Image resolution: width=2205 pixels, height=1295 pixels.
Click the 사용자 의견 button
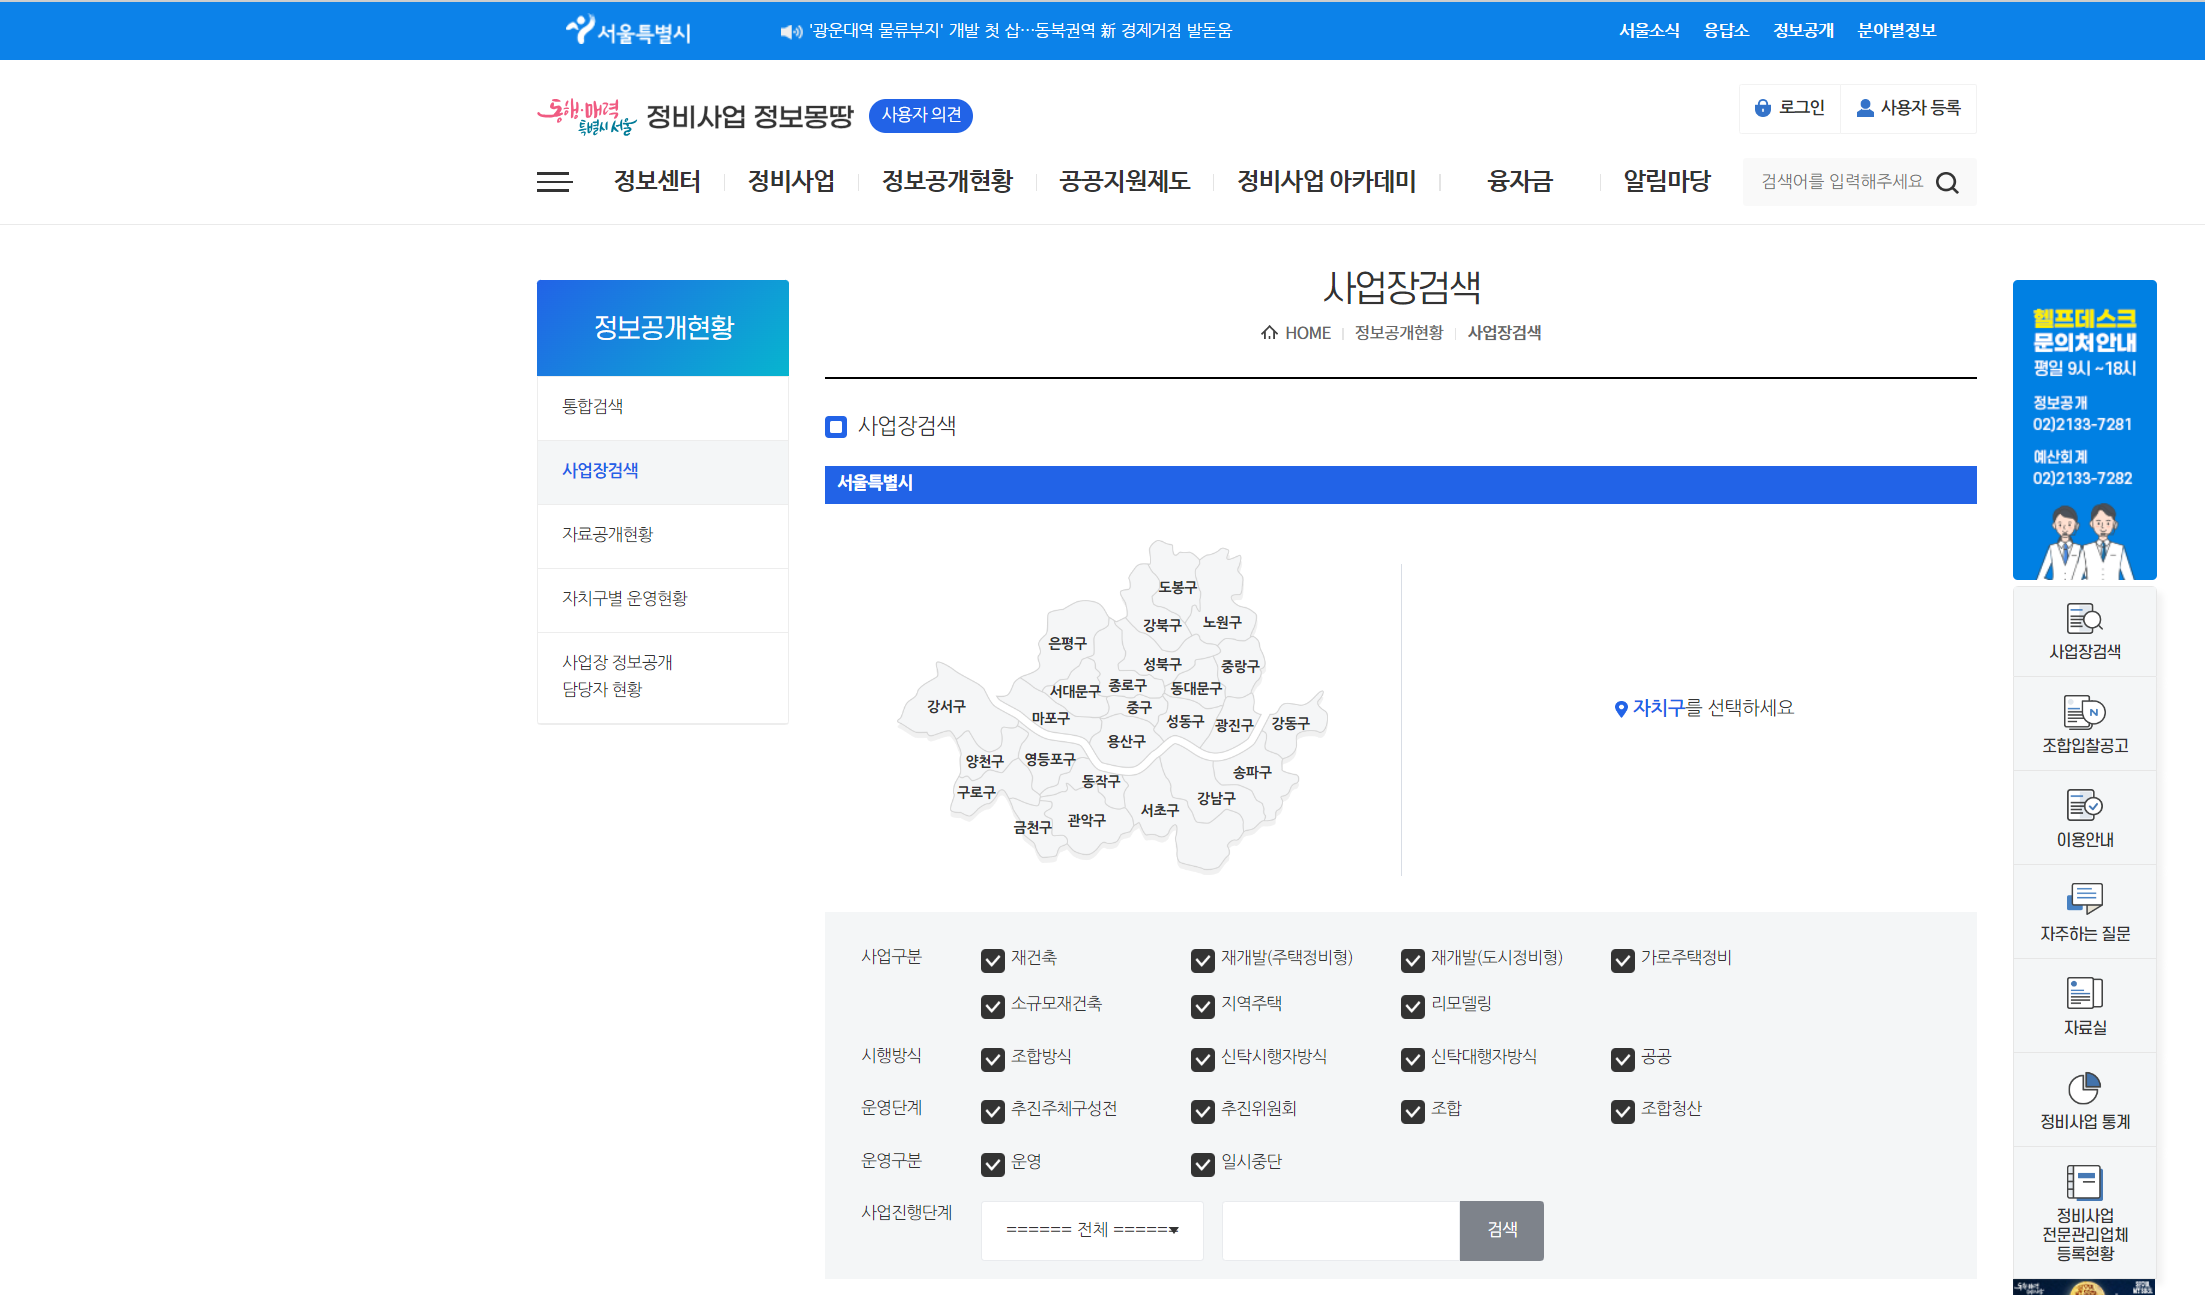pyautogui.click(x=920, y=115)
